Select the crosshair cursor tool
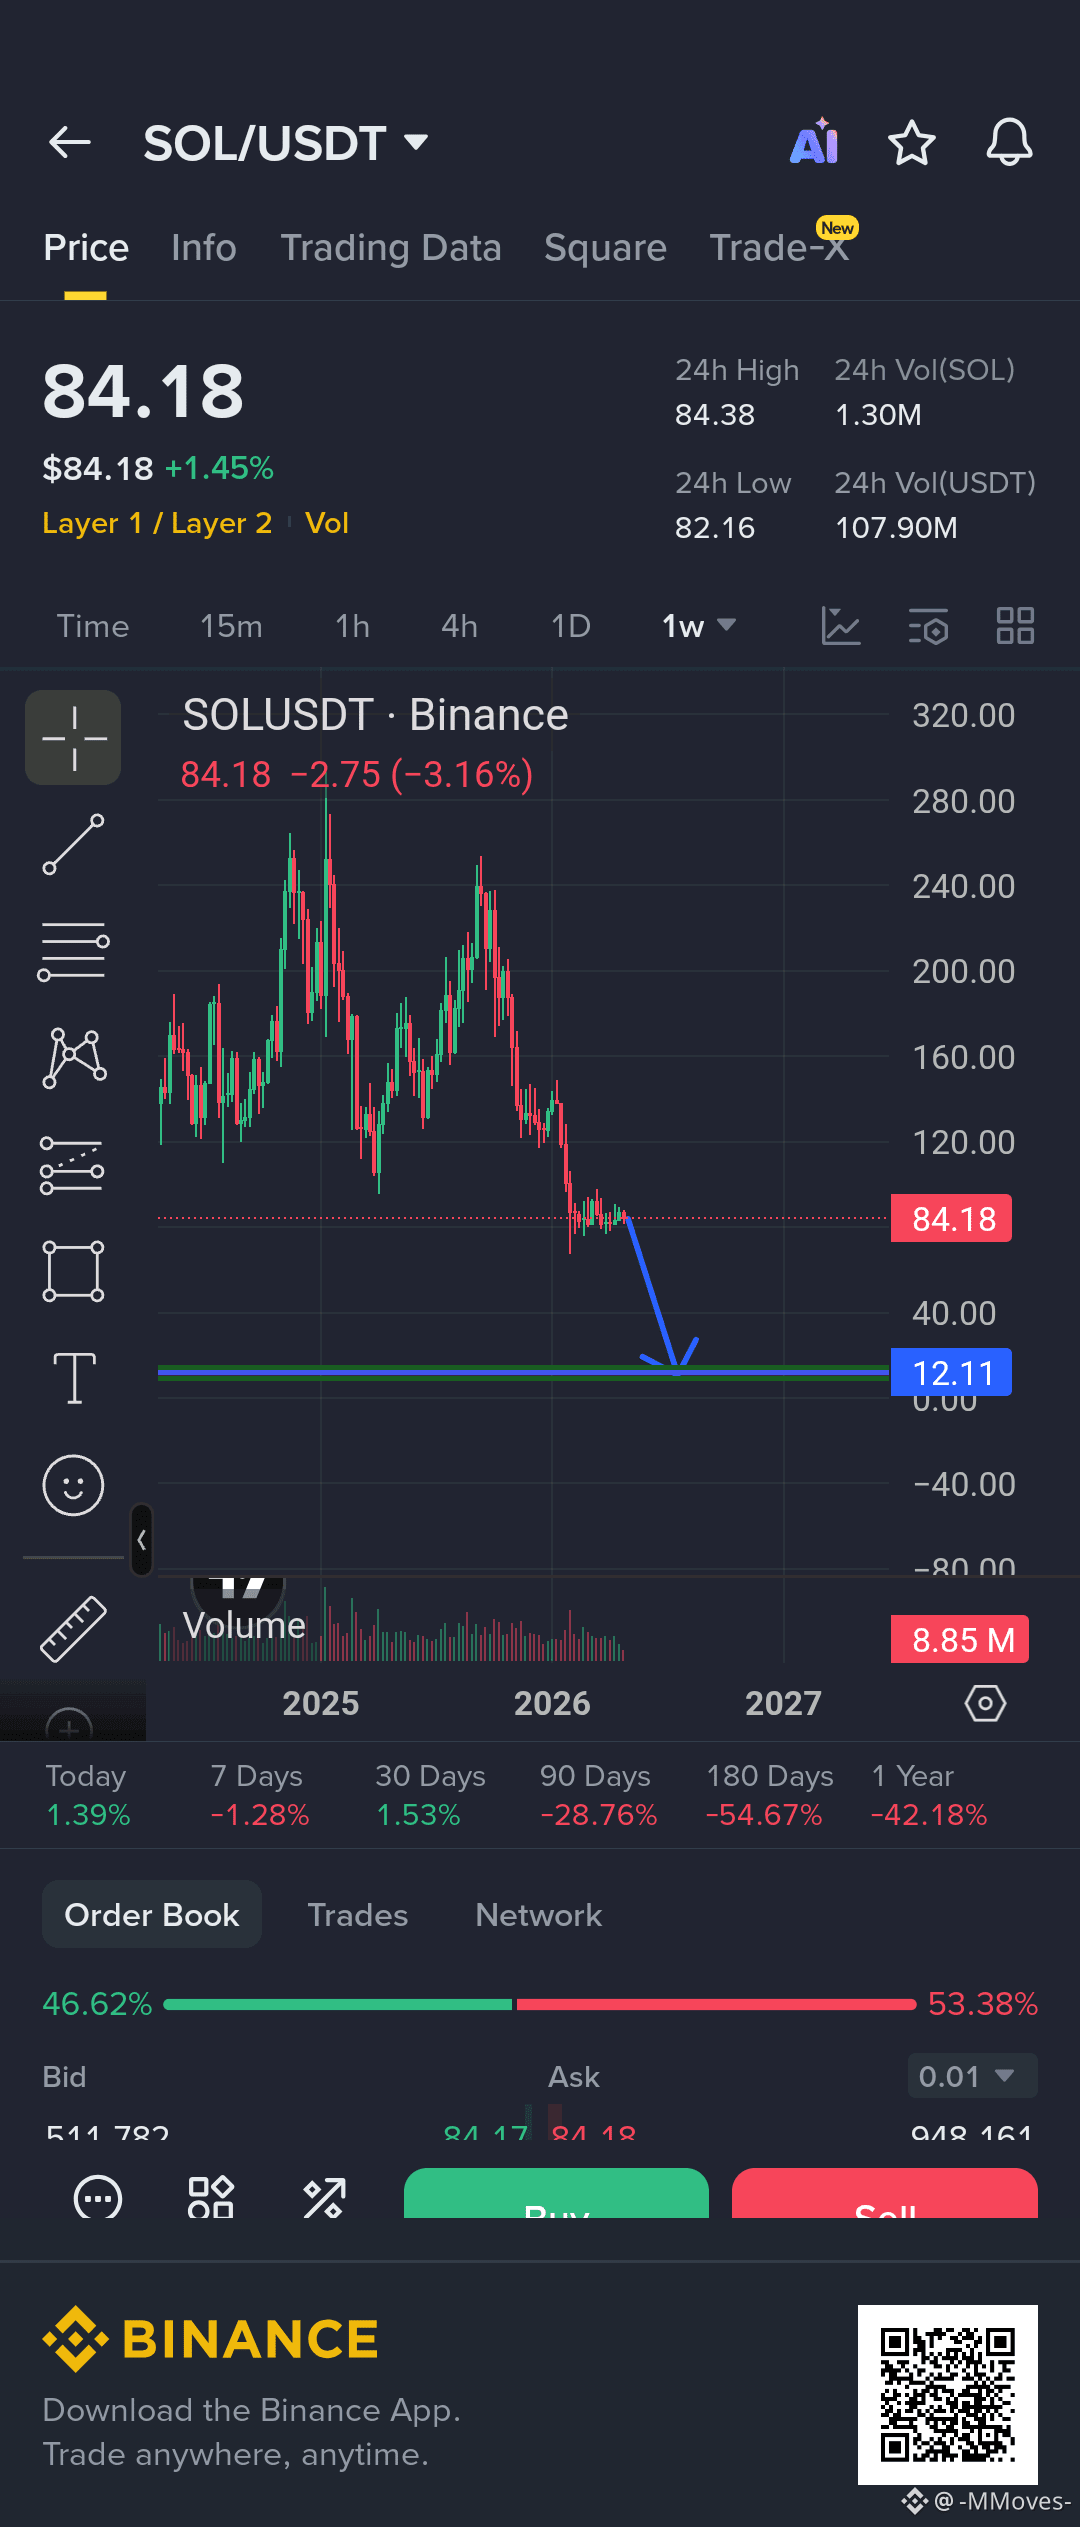 [x=73, y=738]
